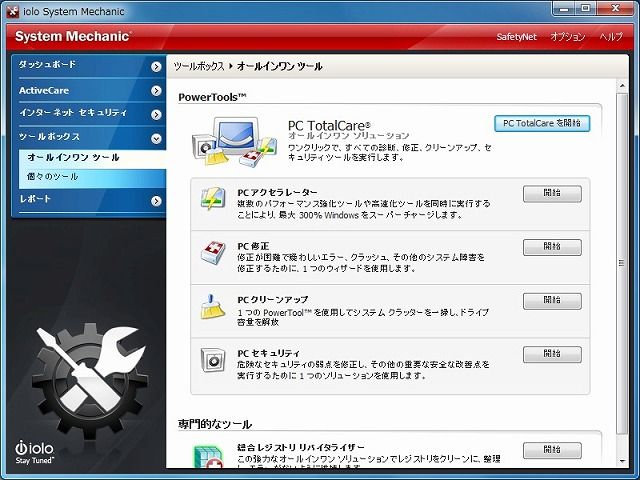Expand the ActiveCare section arrow

point(156,91)
